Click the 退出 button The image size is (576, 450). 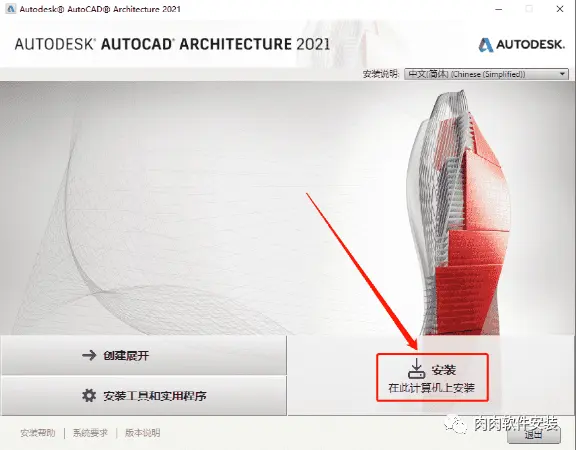point(534,435)
